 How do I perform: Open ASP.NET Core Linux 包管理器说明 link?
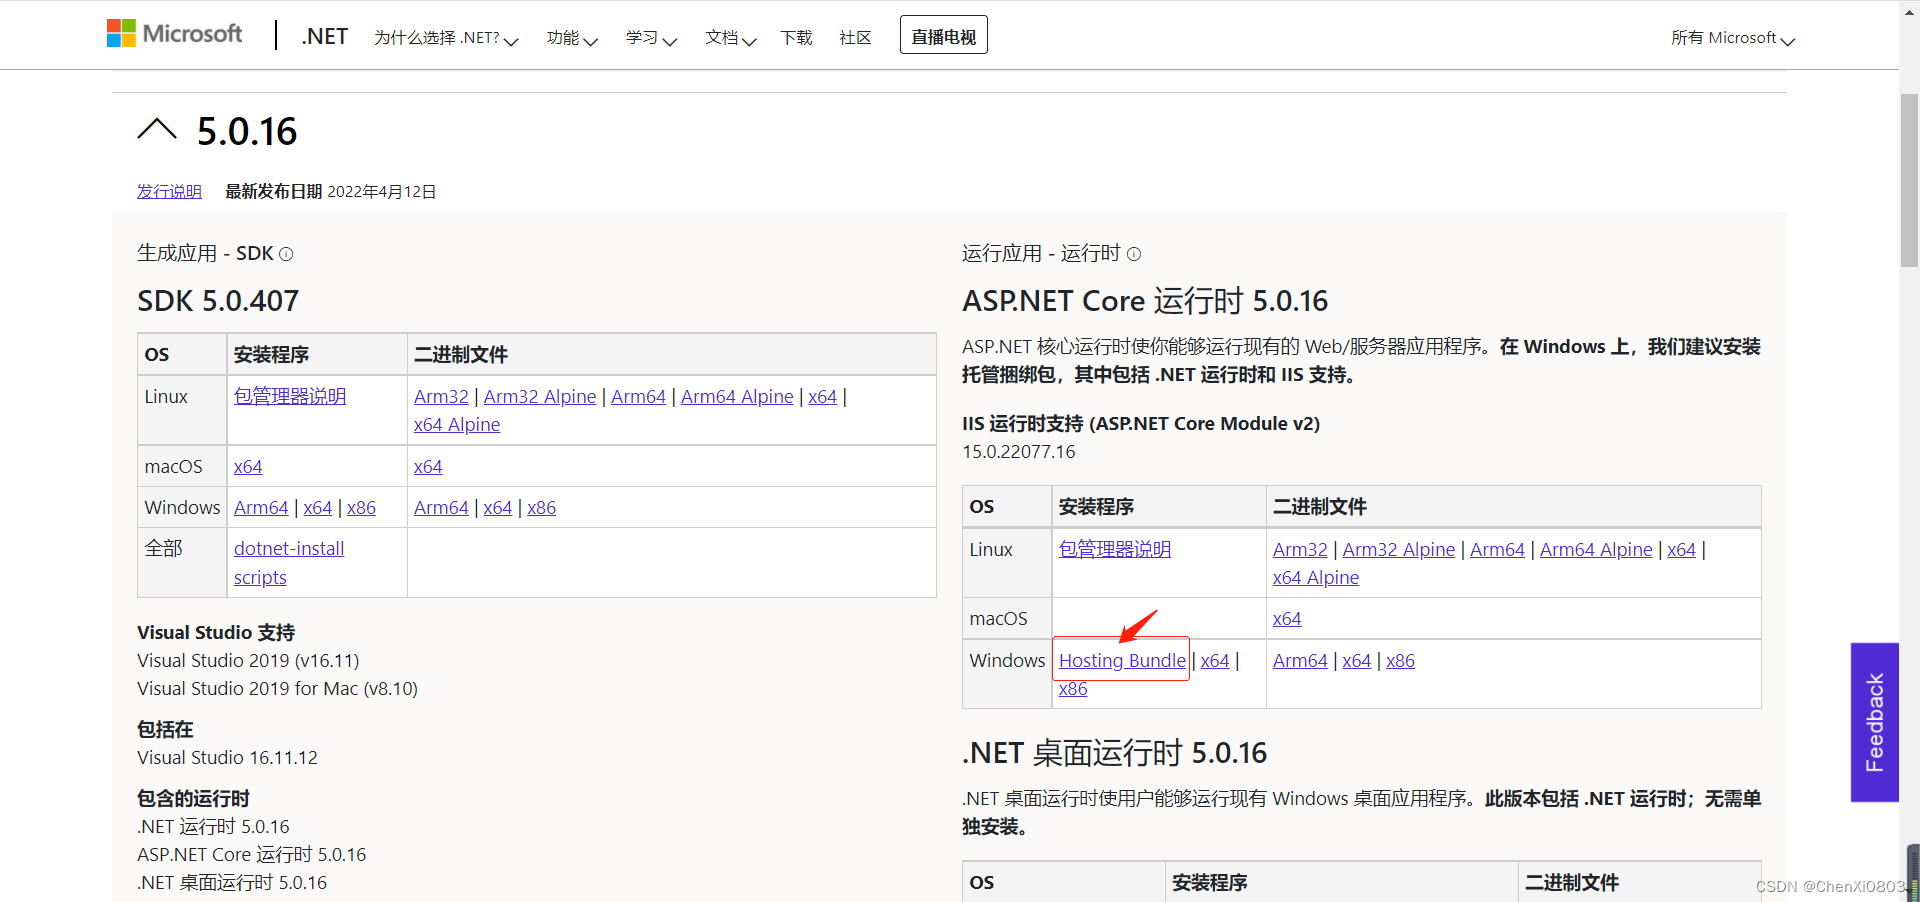(x=1115, y=549)
